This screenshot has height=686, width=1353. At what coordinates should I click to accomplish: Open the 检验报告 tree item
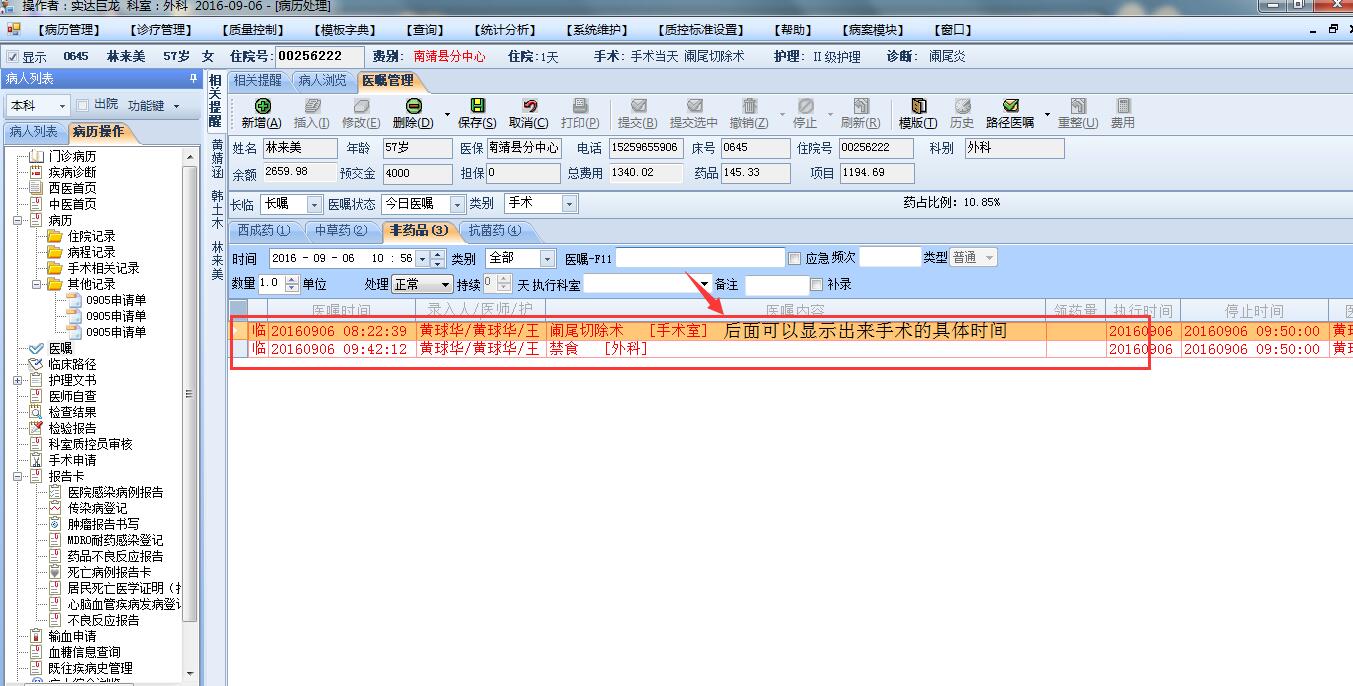pyautogui.click(x=73, y=428)
